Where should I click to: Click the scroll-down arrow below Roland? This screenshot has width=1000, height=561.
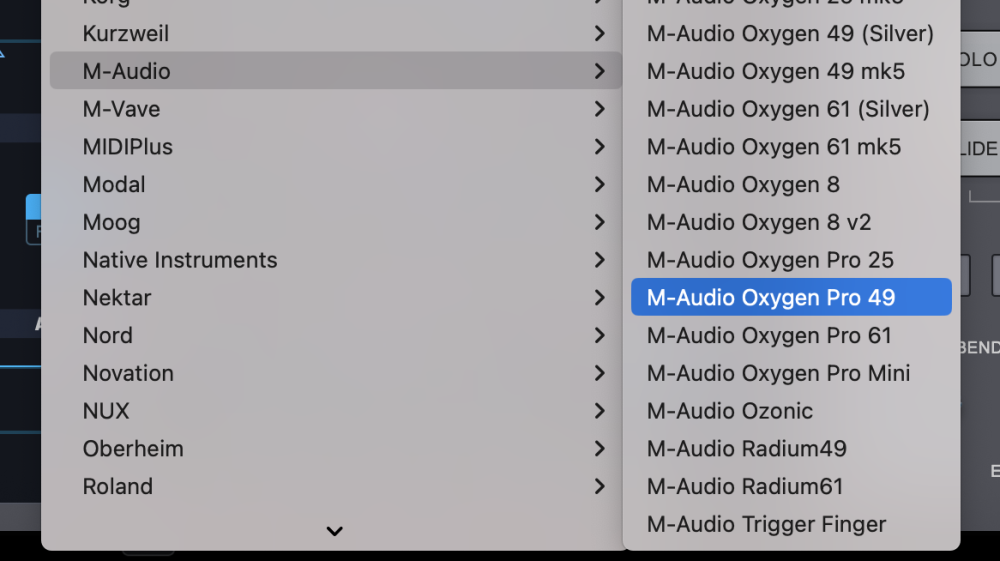(x=335, y=531)
